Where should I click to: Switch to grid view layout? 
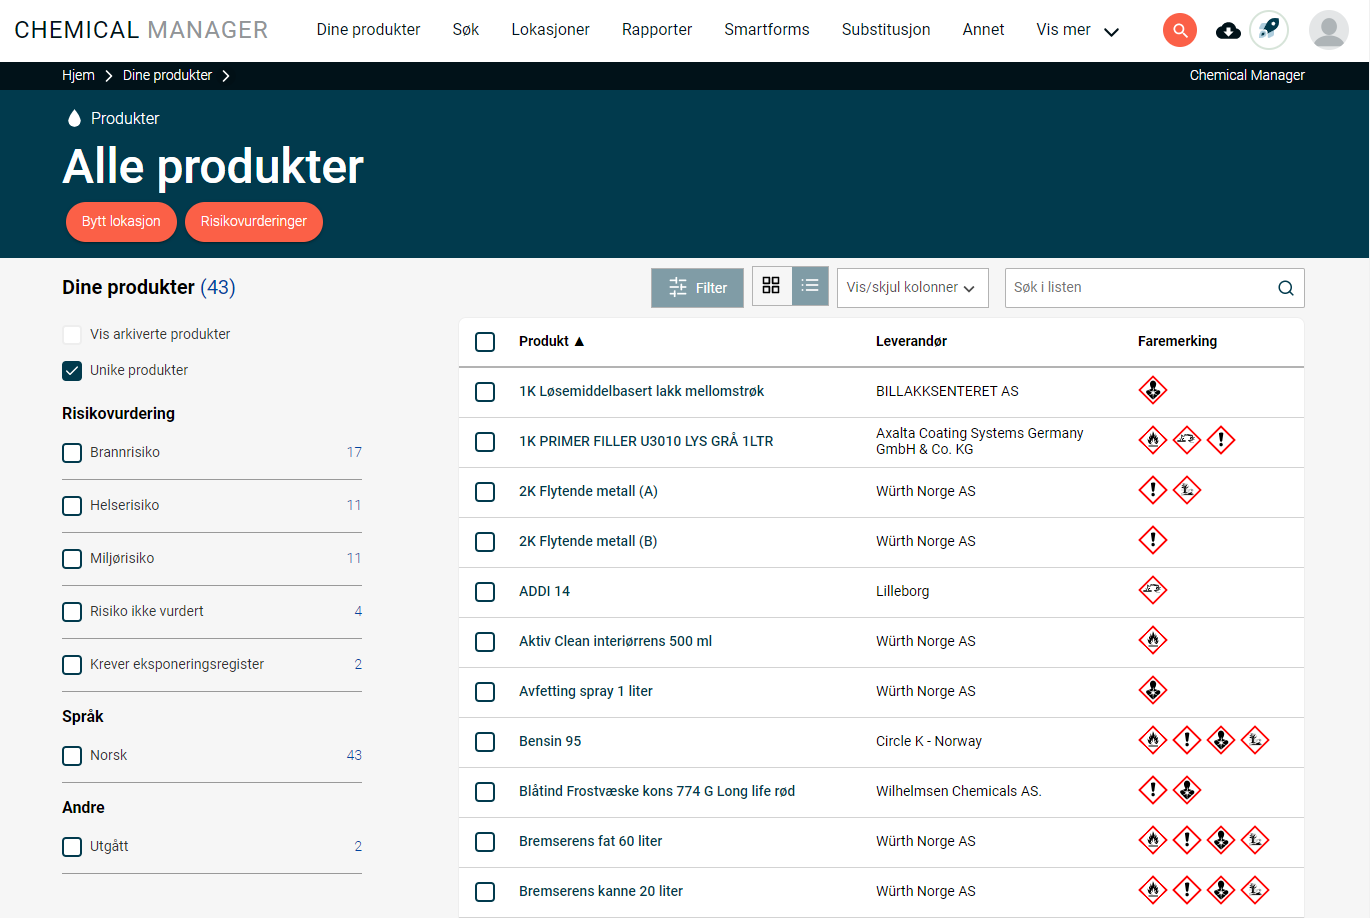(x=771, y=286)
